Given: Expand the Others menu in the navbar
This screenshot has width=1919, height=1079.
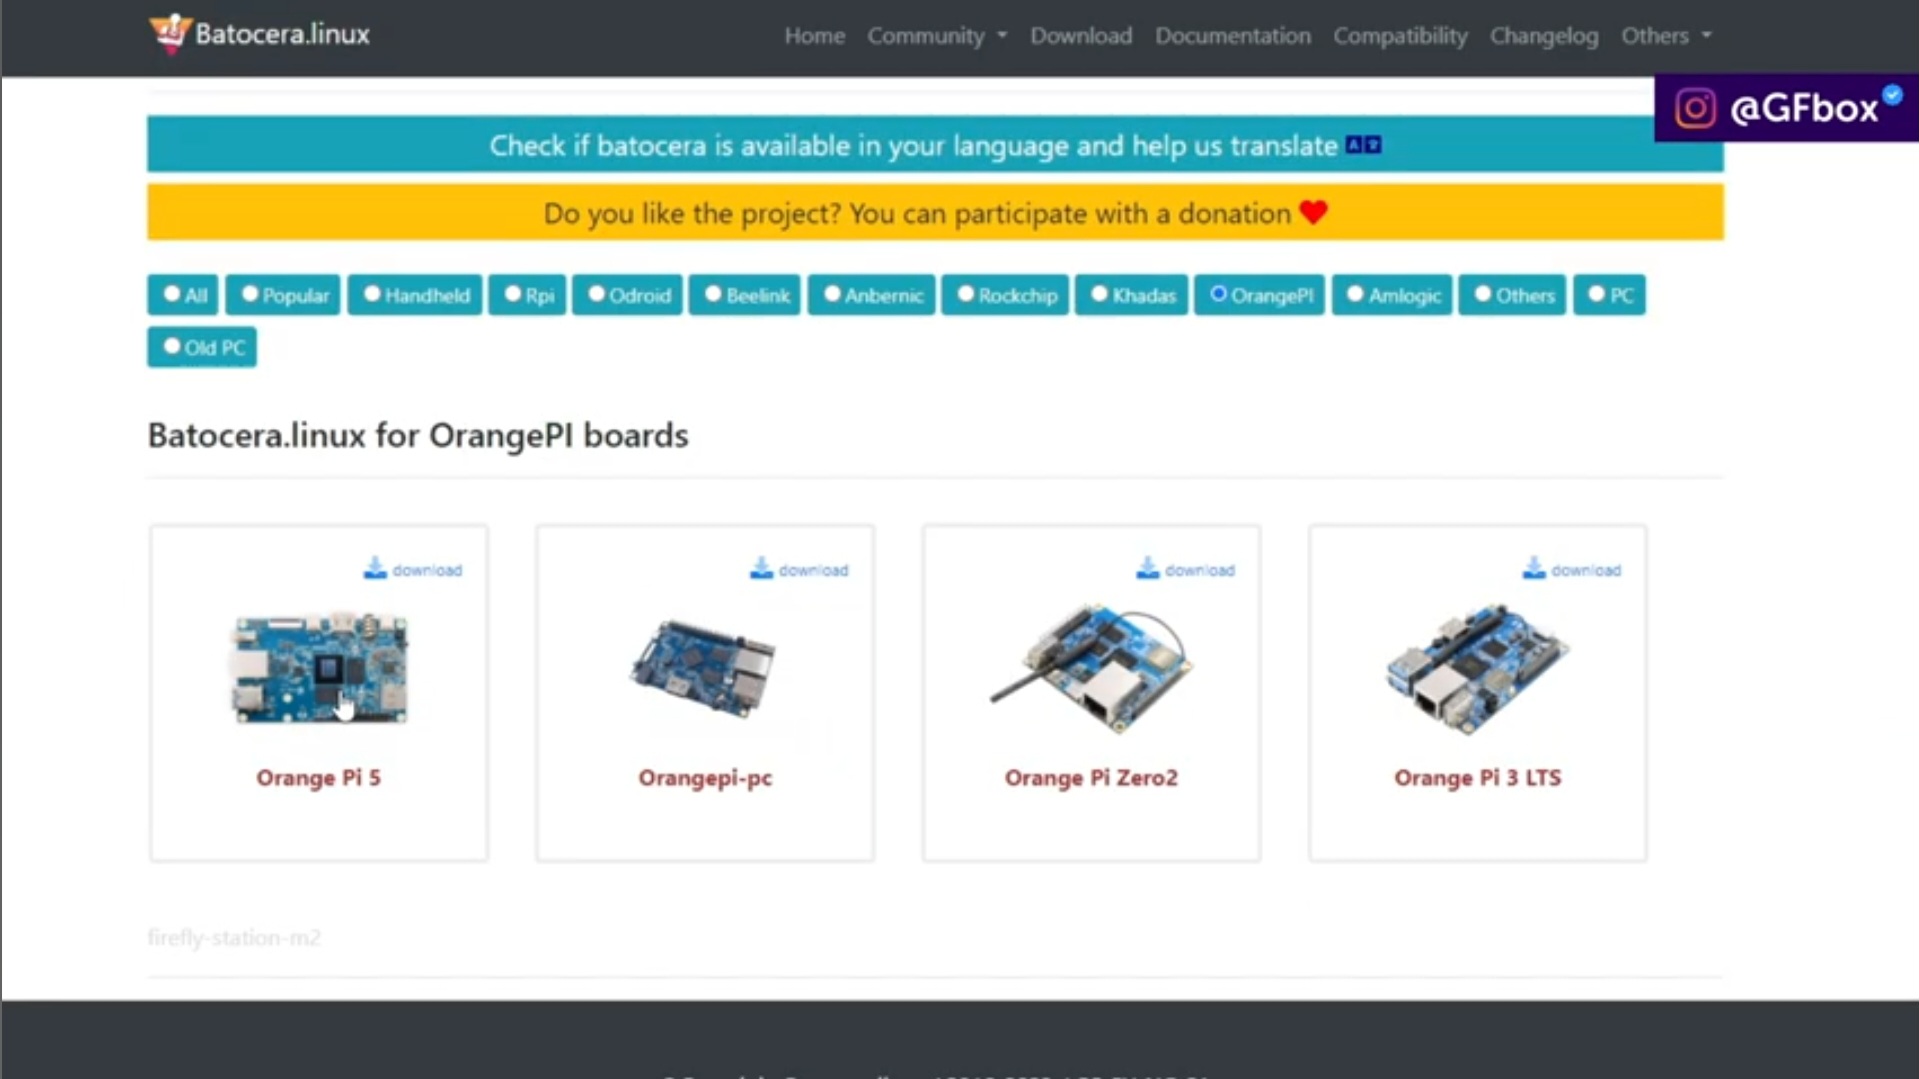Looking at the screenshot, I should 1665,35.
